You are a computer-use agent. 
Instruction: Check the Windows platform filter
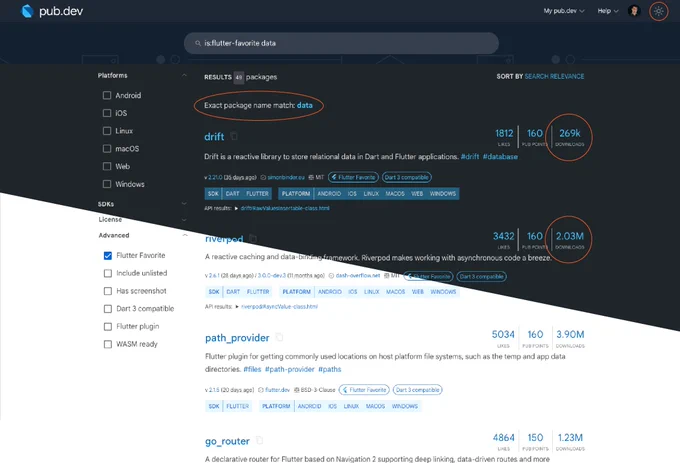click(x=107, y=184)
